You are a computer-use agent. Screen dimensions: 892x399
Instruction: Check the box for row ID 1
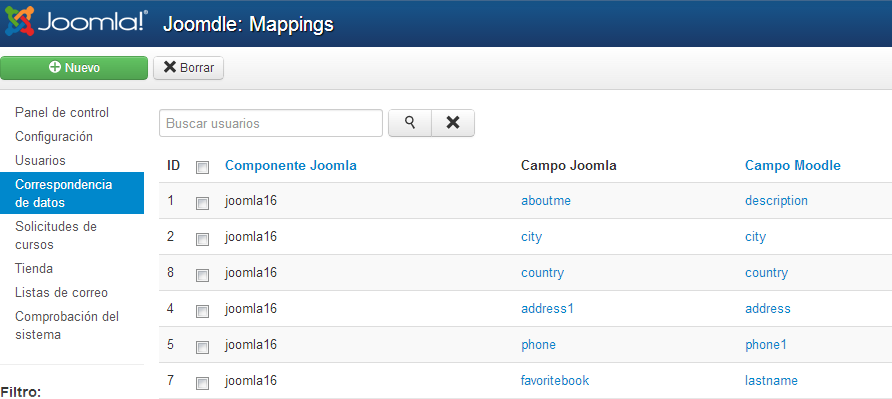pyautogui.click(x=203, y=203)
